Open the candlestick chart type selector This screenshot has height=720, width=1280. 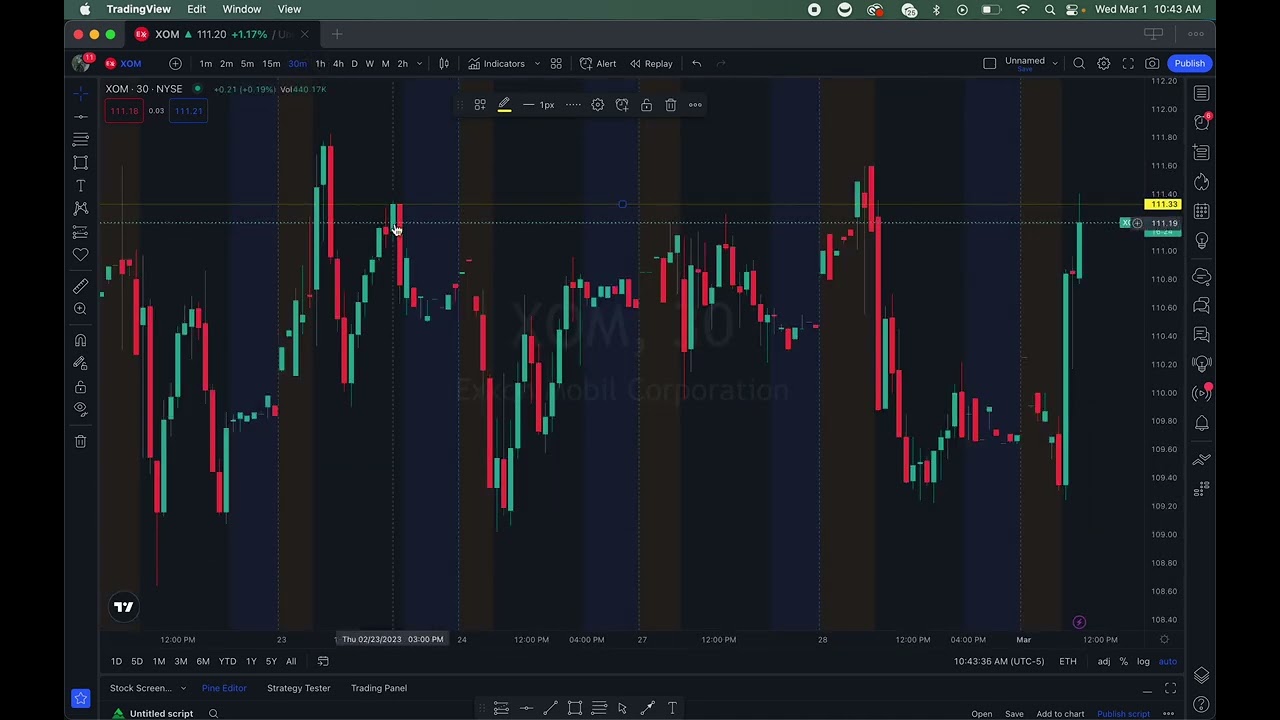(444, 64)
